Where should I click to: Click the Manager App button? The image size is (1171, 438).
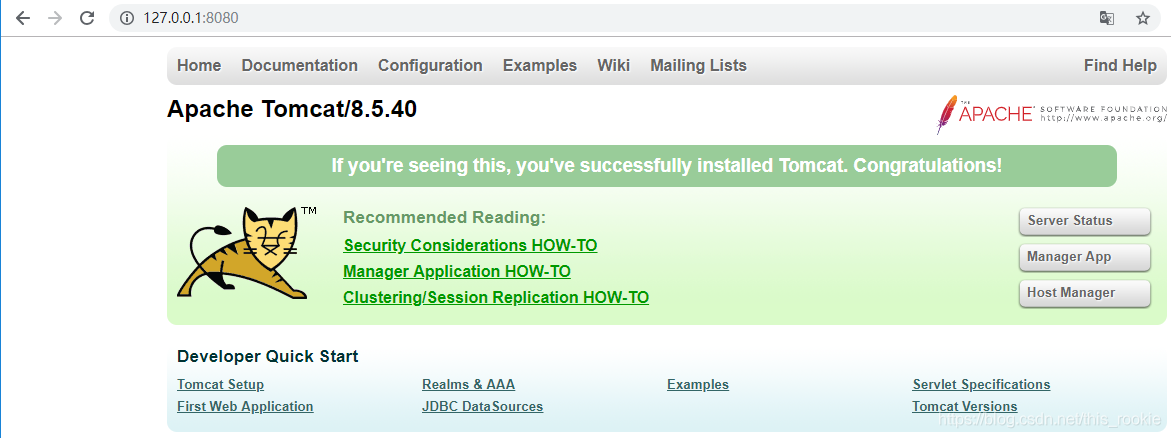[x=1084, y=257]
